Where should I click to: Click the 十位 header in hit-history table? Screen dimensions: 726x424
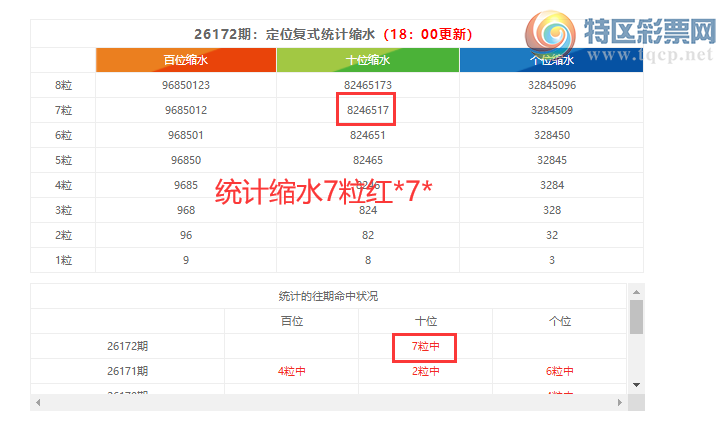click(426, 321)
